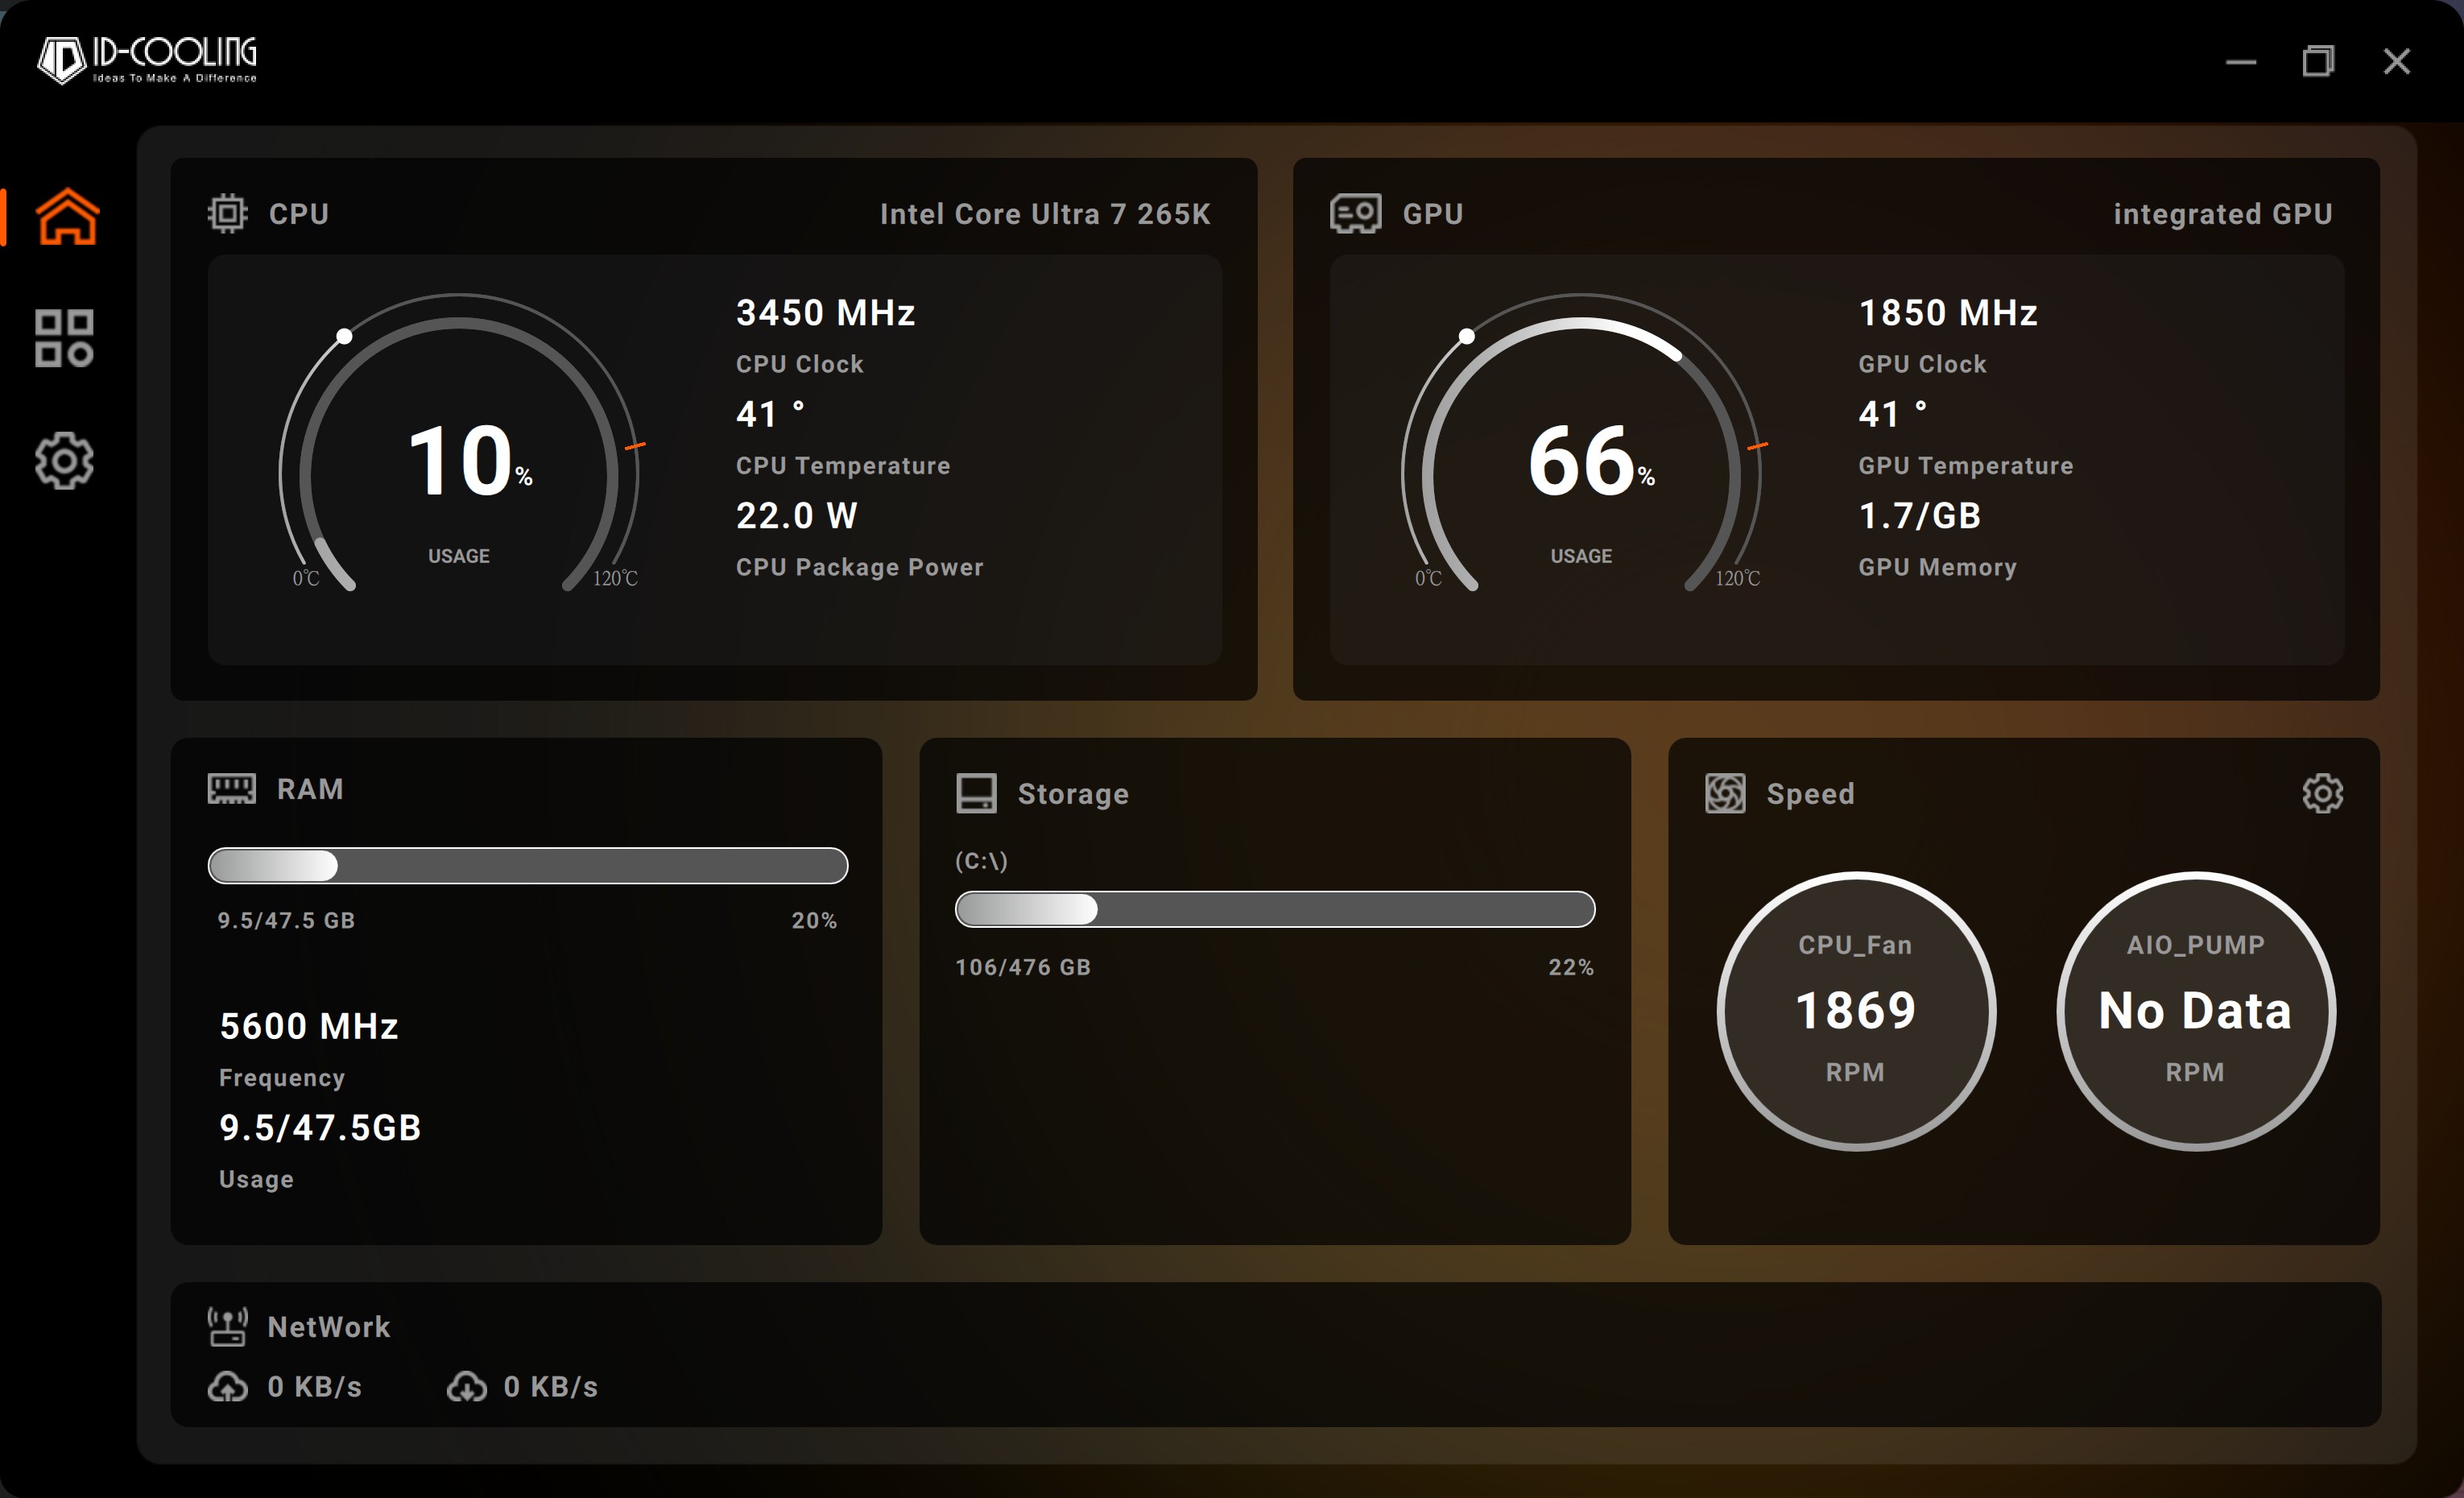Open the widgets grid sidebar icon
This screenshot has height=1498, width=2464.
pos(64,338)
